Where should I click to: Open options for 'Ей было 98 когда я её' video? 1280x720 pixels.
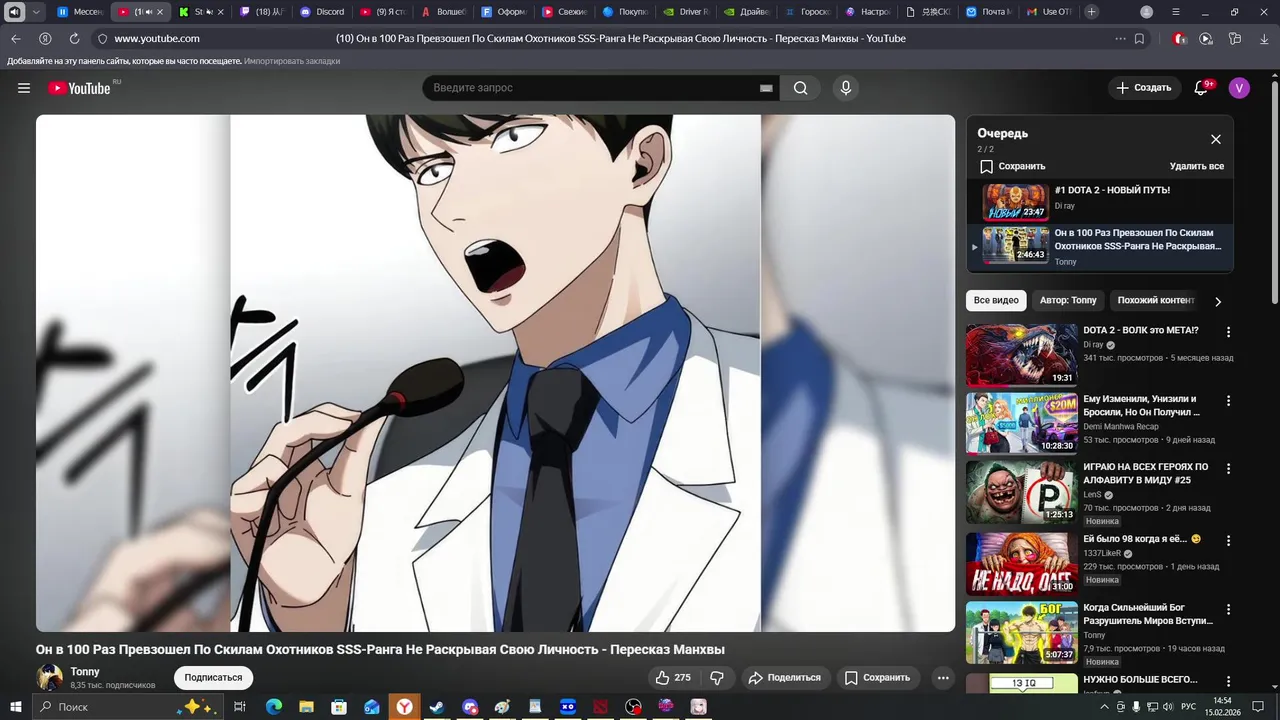pyautogui.click(x=1229, y=540)
